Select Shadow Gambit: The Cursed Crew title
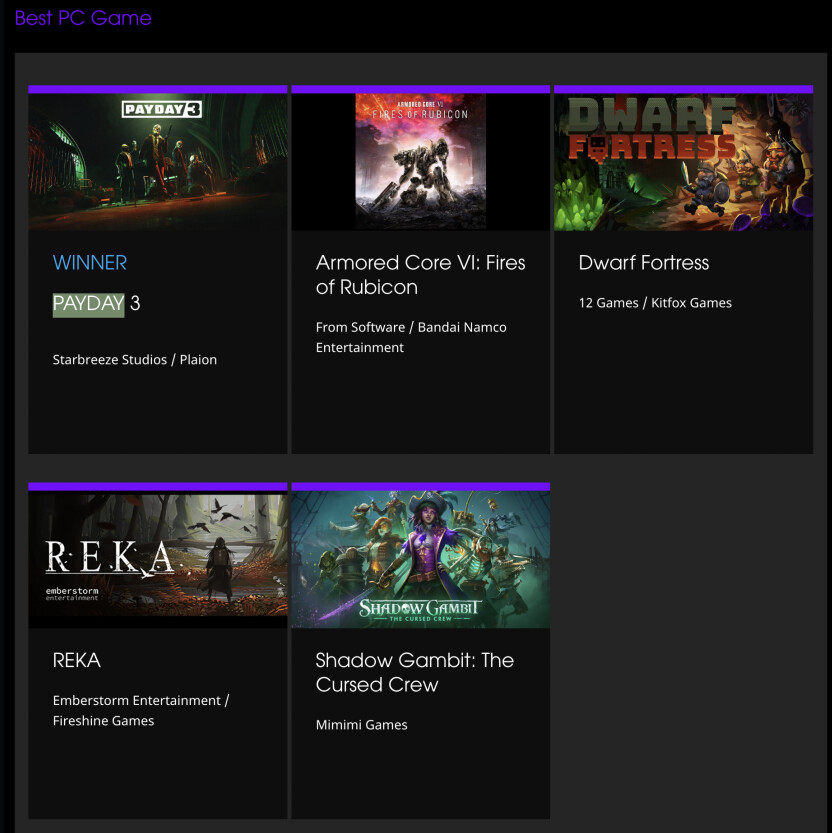This screenshot has width=832, height=833. click(414, 672)
